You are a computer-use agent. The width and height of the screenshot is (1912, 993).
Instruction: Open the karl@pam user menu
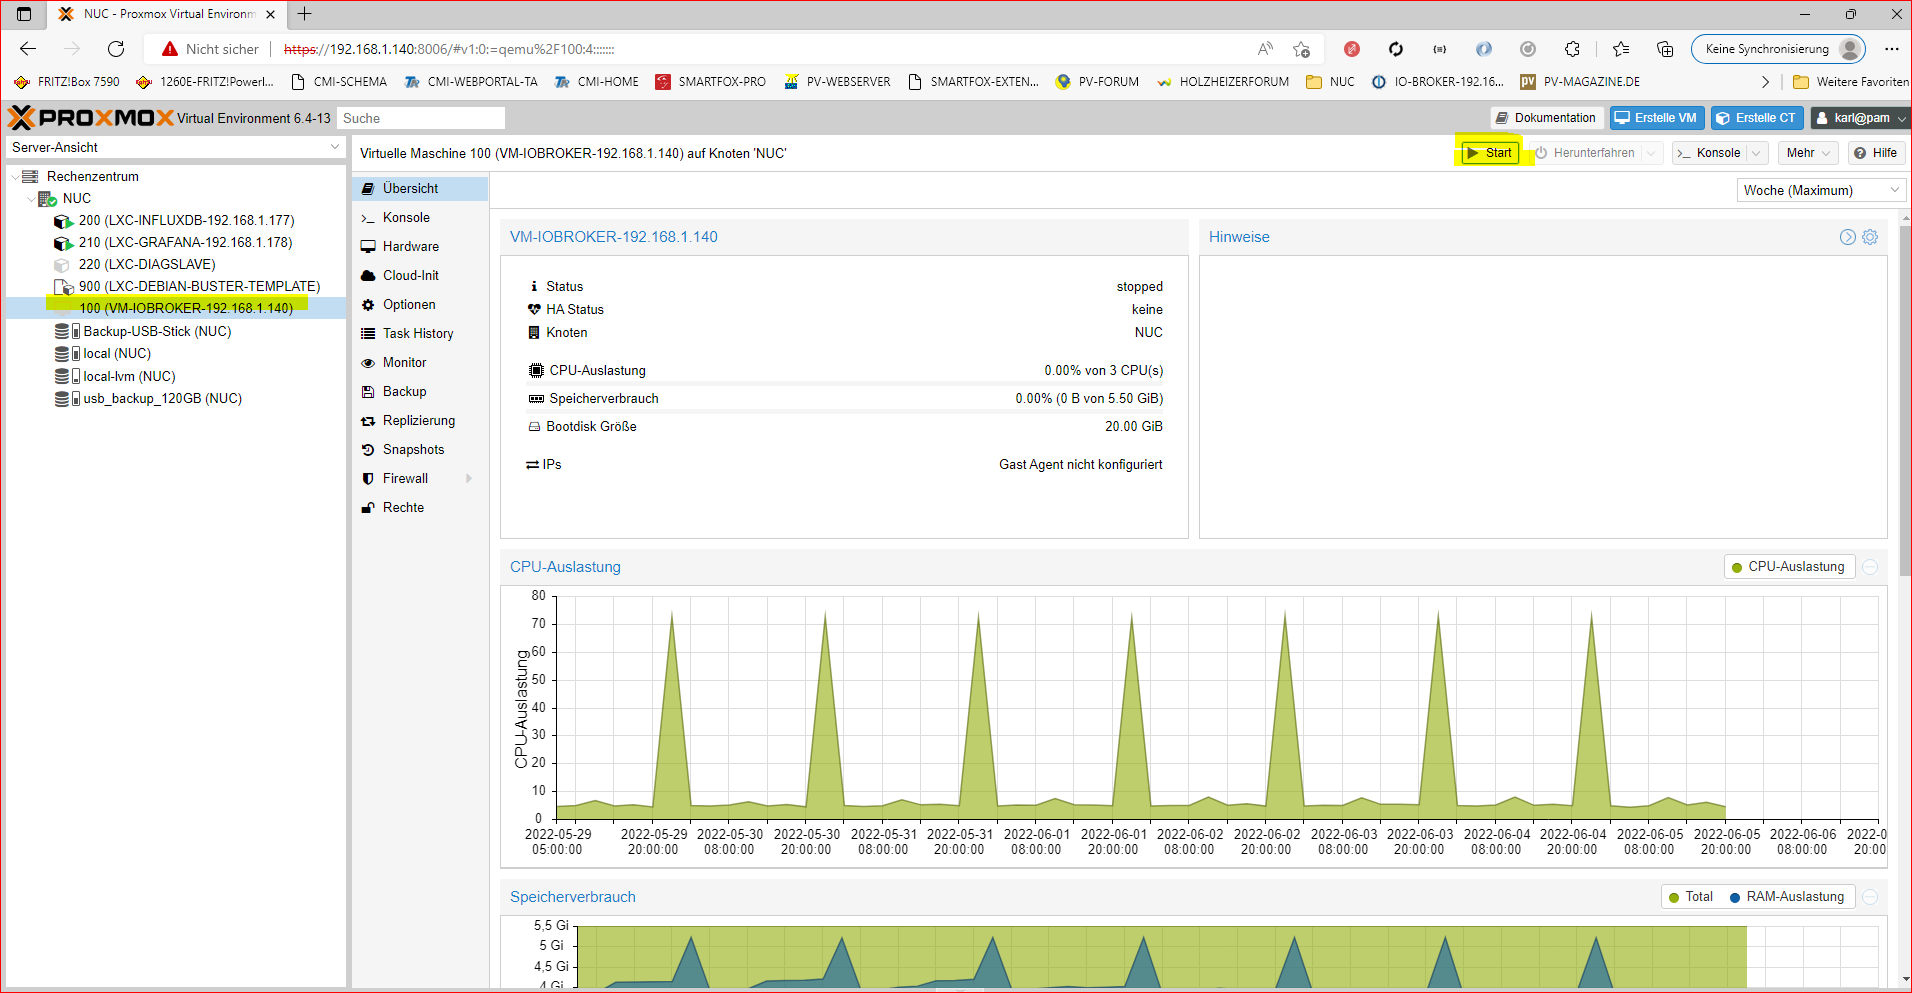[x=1860, y=118]
